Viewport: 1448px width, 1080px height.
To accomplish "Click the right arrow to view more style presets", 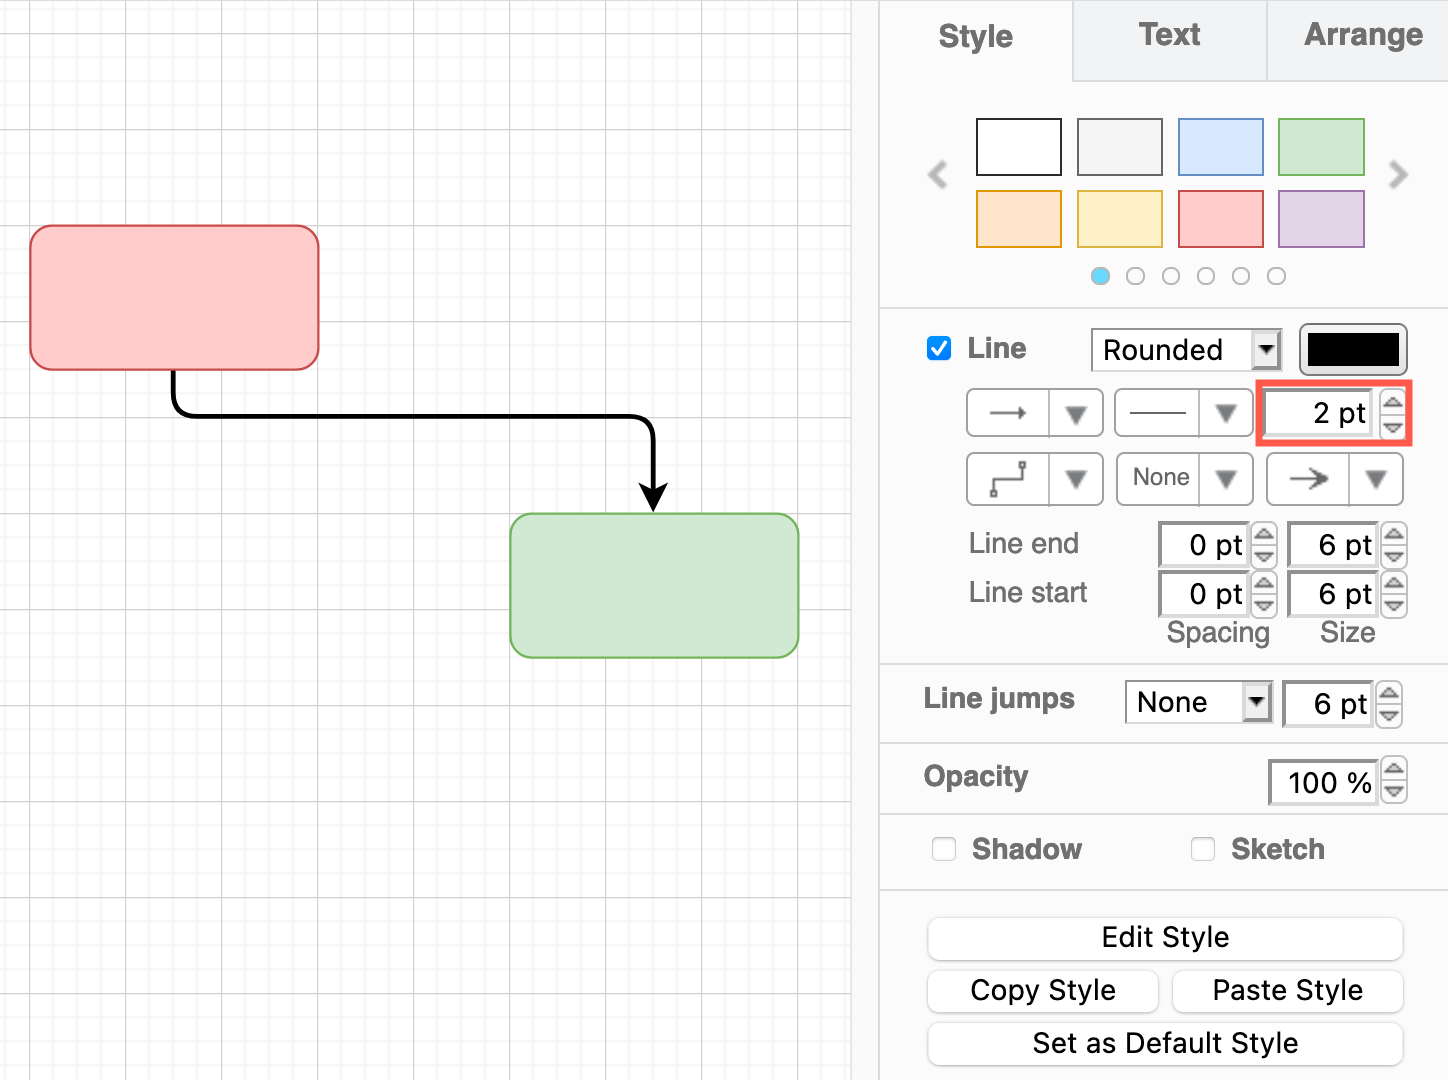I will (x=1398, y=175).
